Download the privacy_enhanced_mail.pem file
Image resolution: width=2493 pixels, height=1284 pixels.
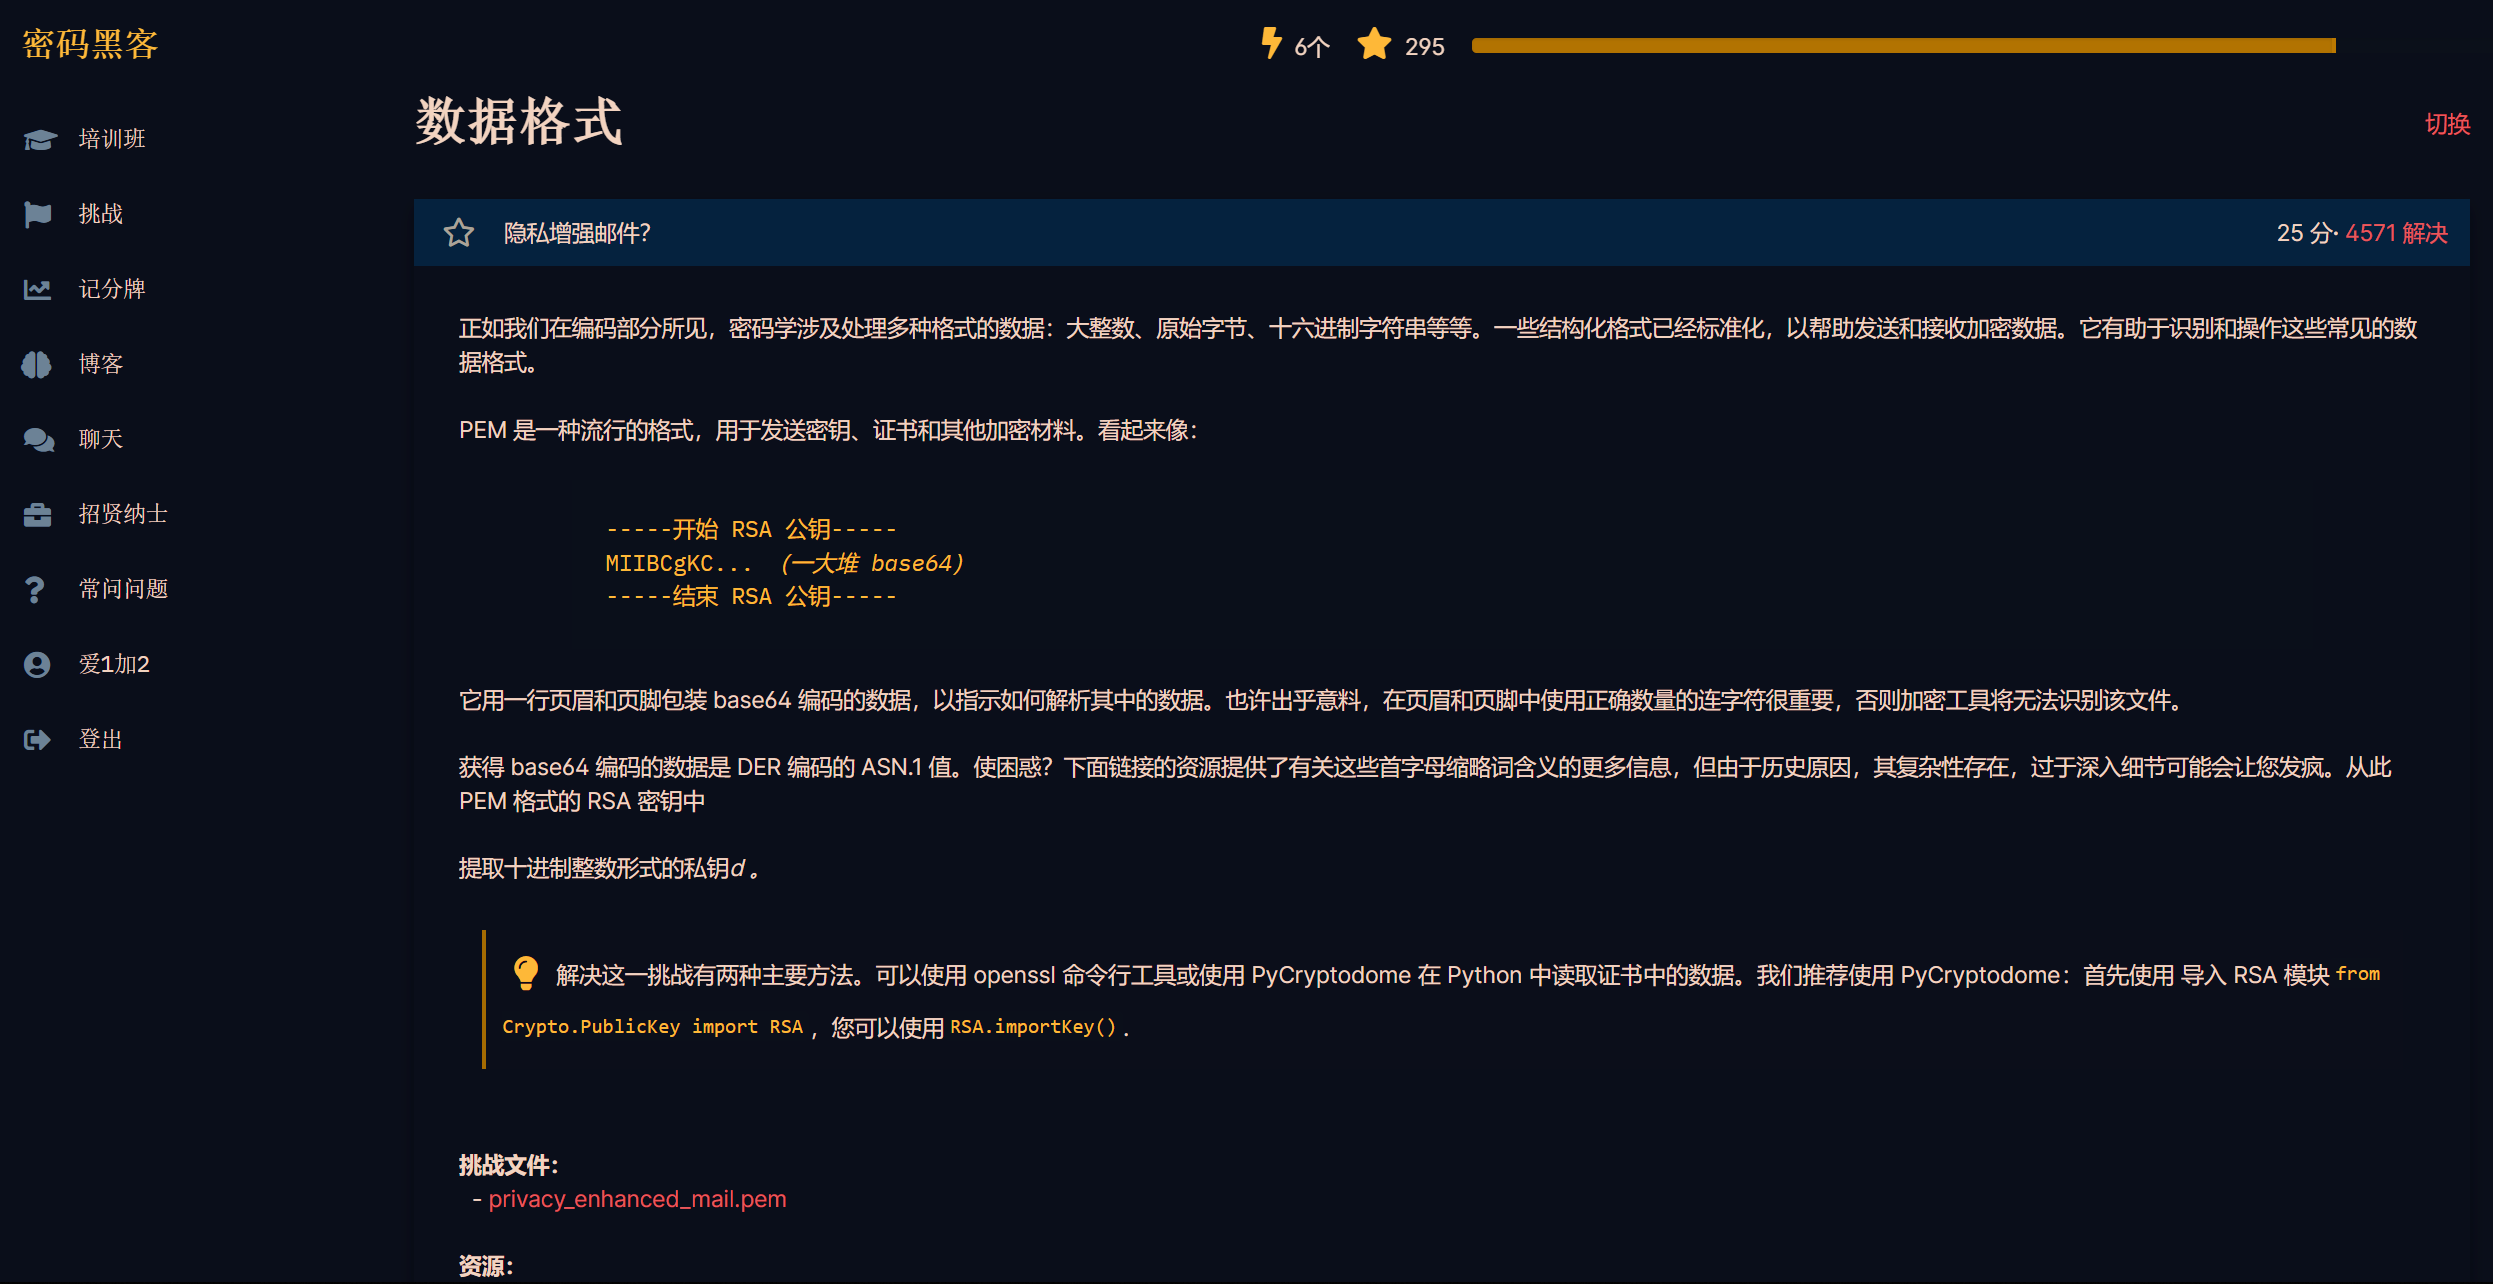coord(637,1198)
